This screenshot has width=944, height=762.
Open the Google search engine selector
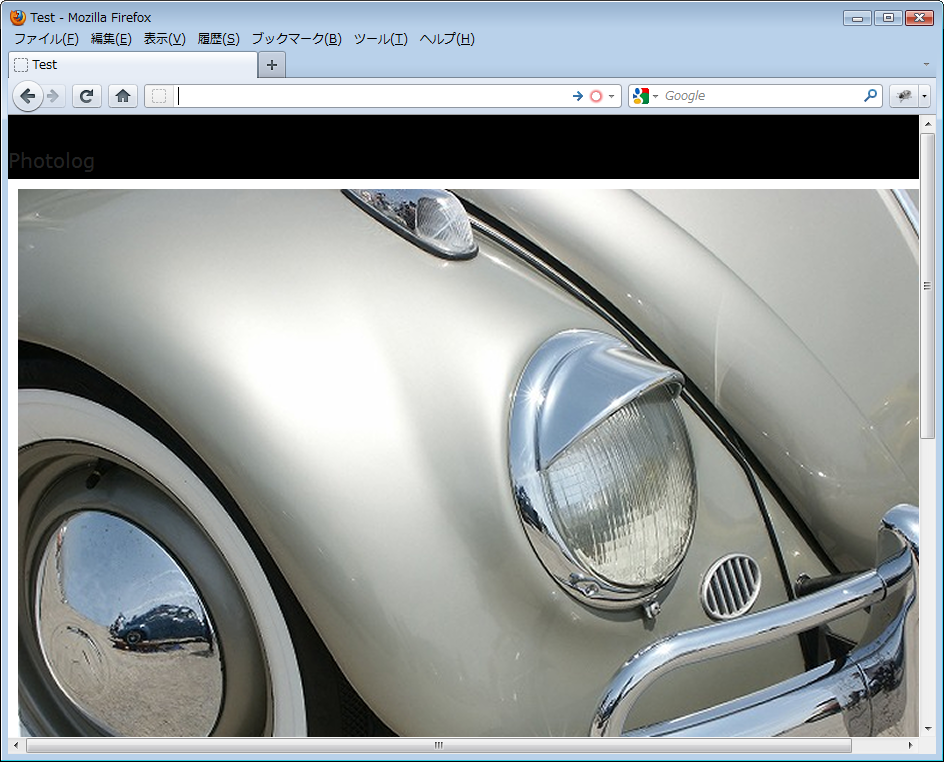pyautogui.click(x=645, y=96)
